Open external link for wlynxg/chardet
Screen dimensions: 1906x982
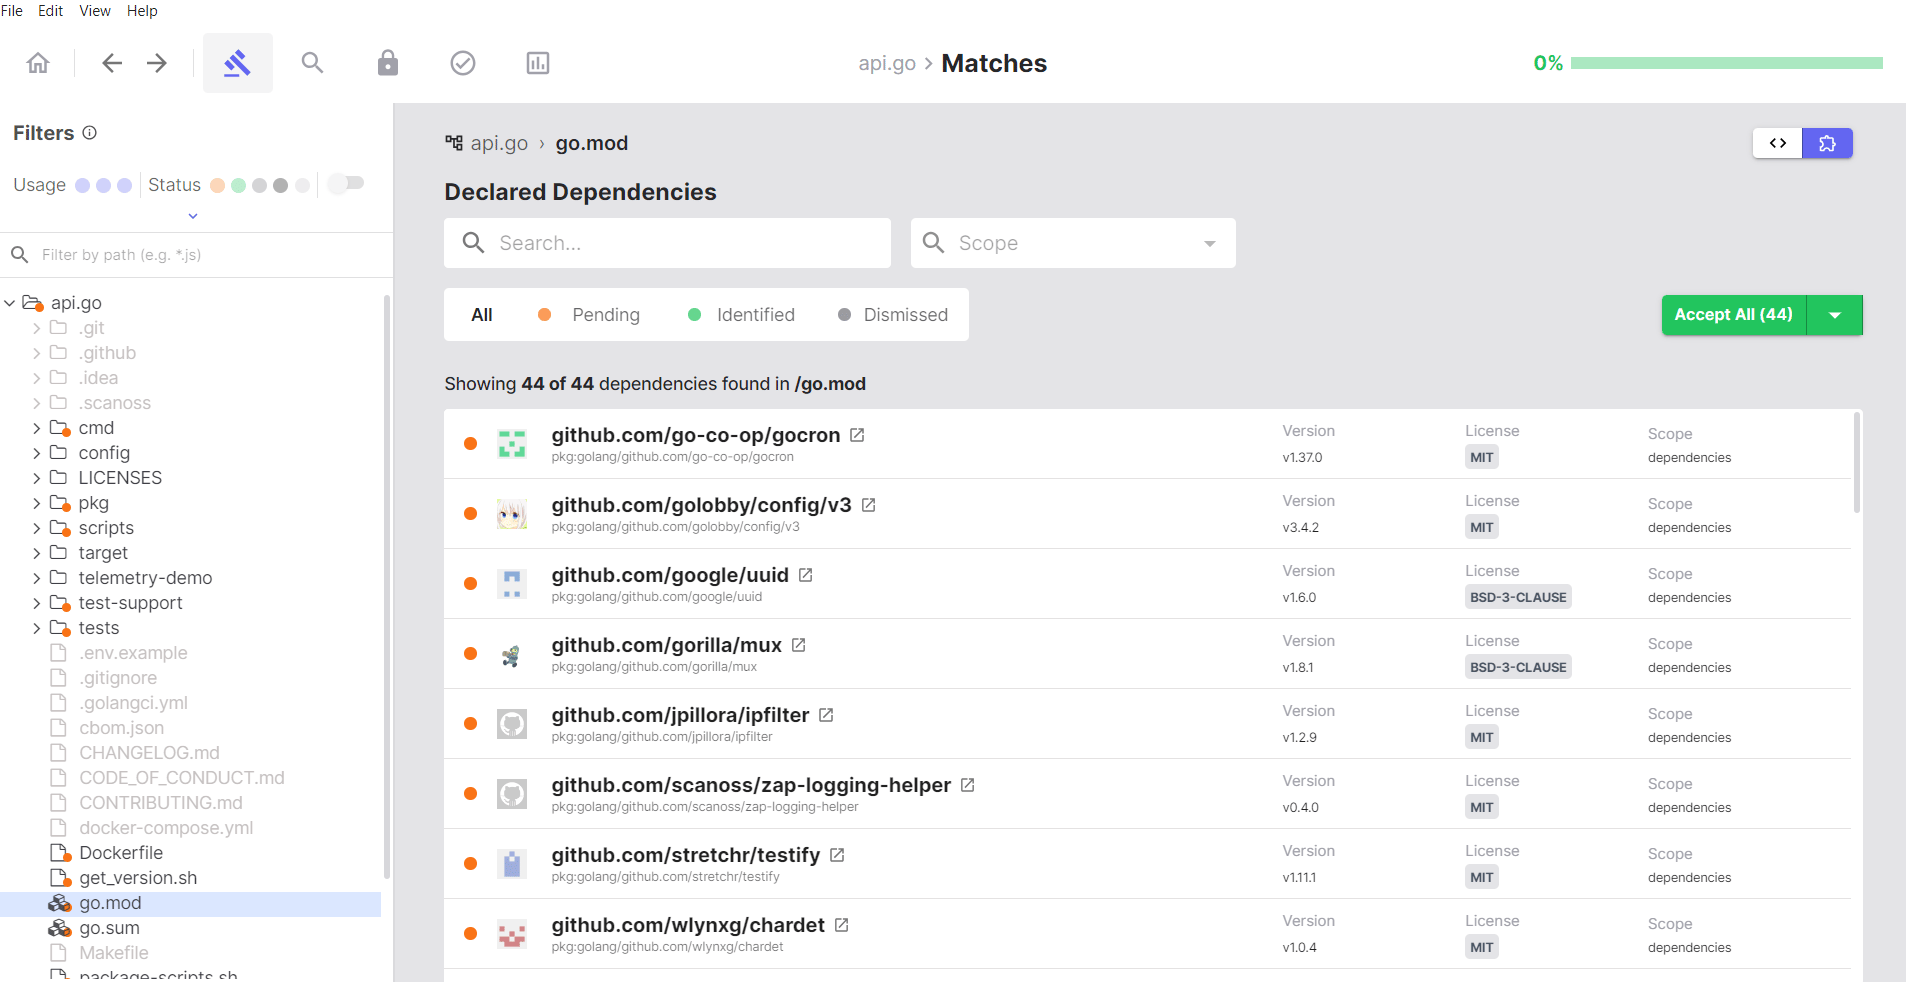[842, 925]
